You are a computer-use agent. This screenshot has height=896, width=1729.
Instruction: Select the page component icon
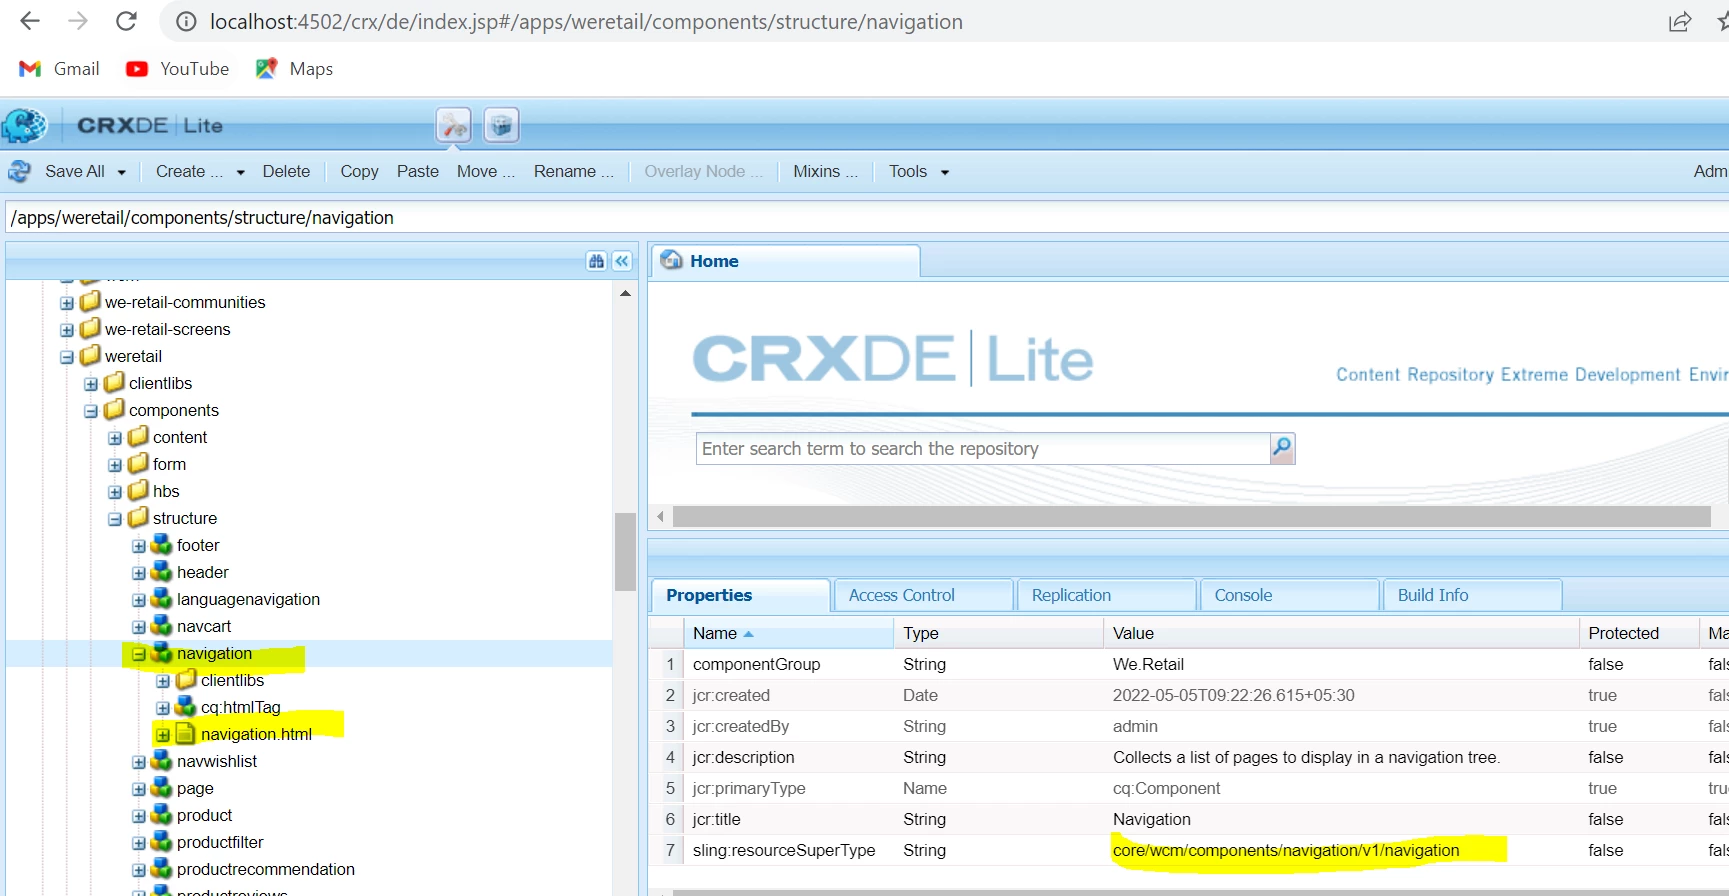(161, 787)
